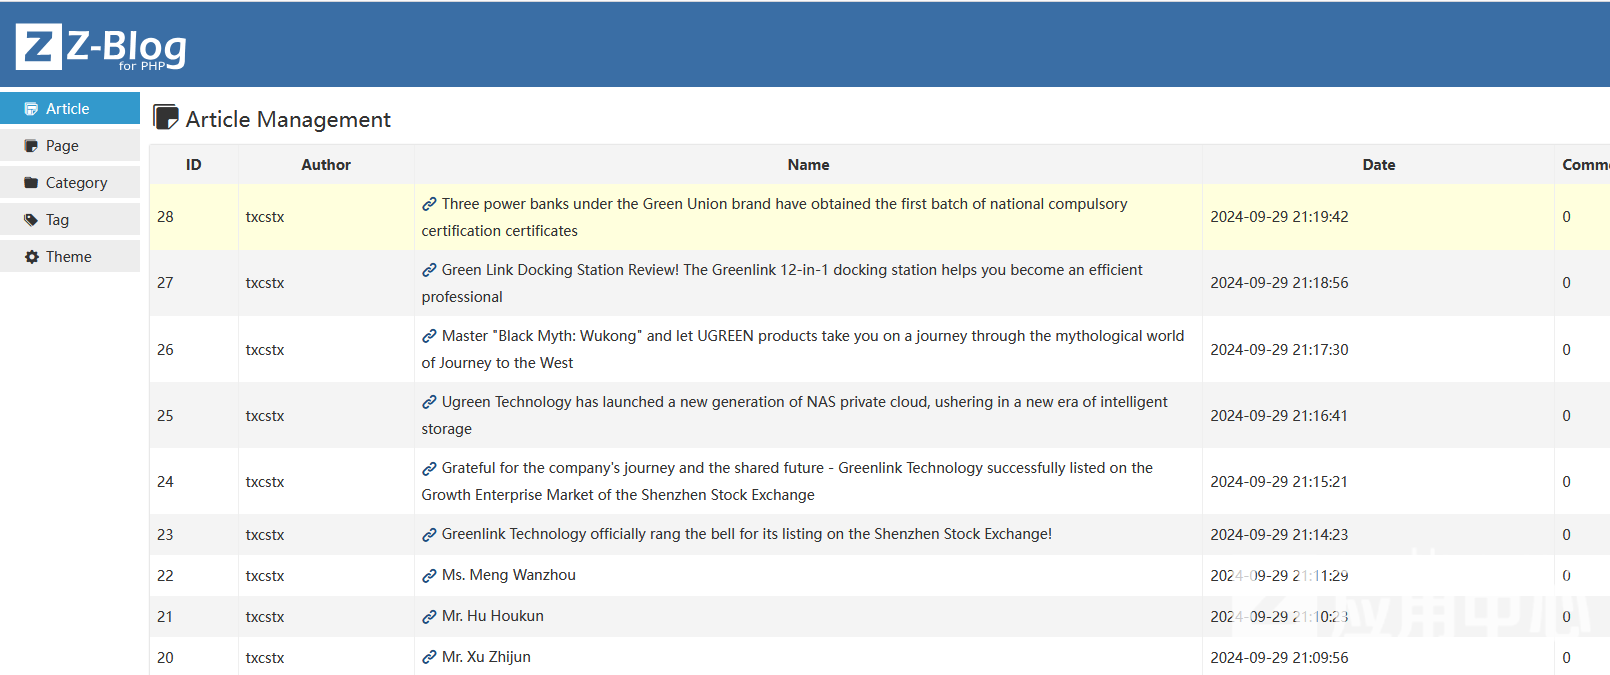Open the Mr. Hu Houkun article
This screenshot has height=675, width=1610.
(493, 616)
